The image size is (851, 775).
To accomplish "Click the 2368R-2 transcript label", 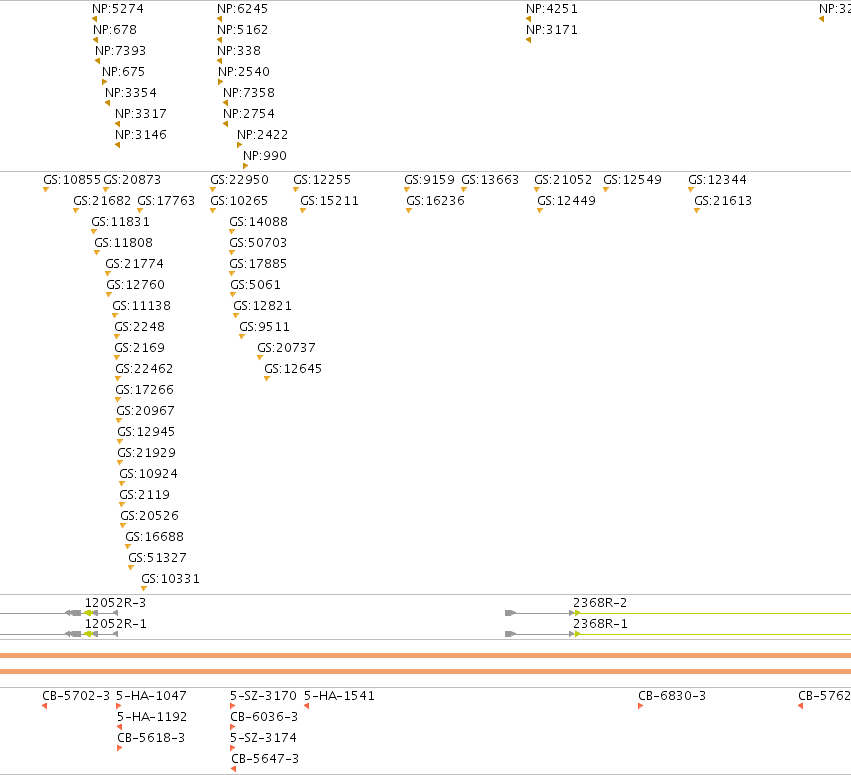I will point(600,603).
